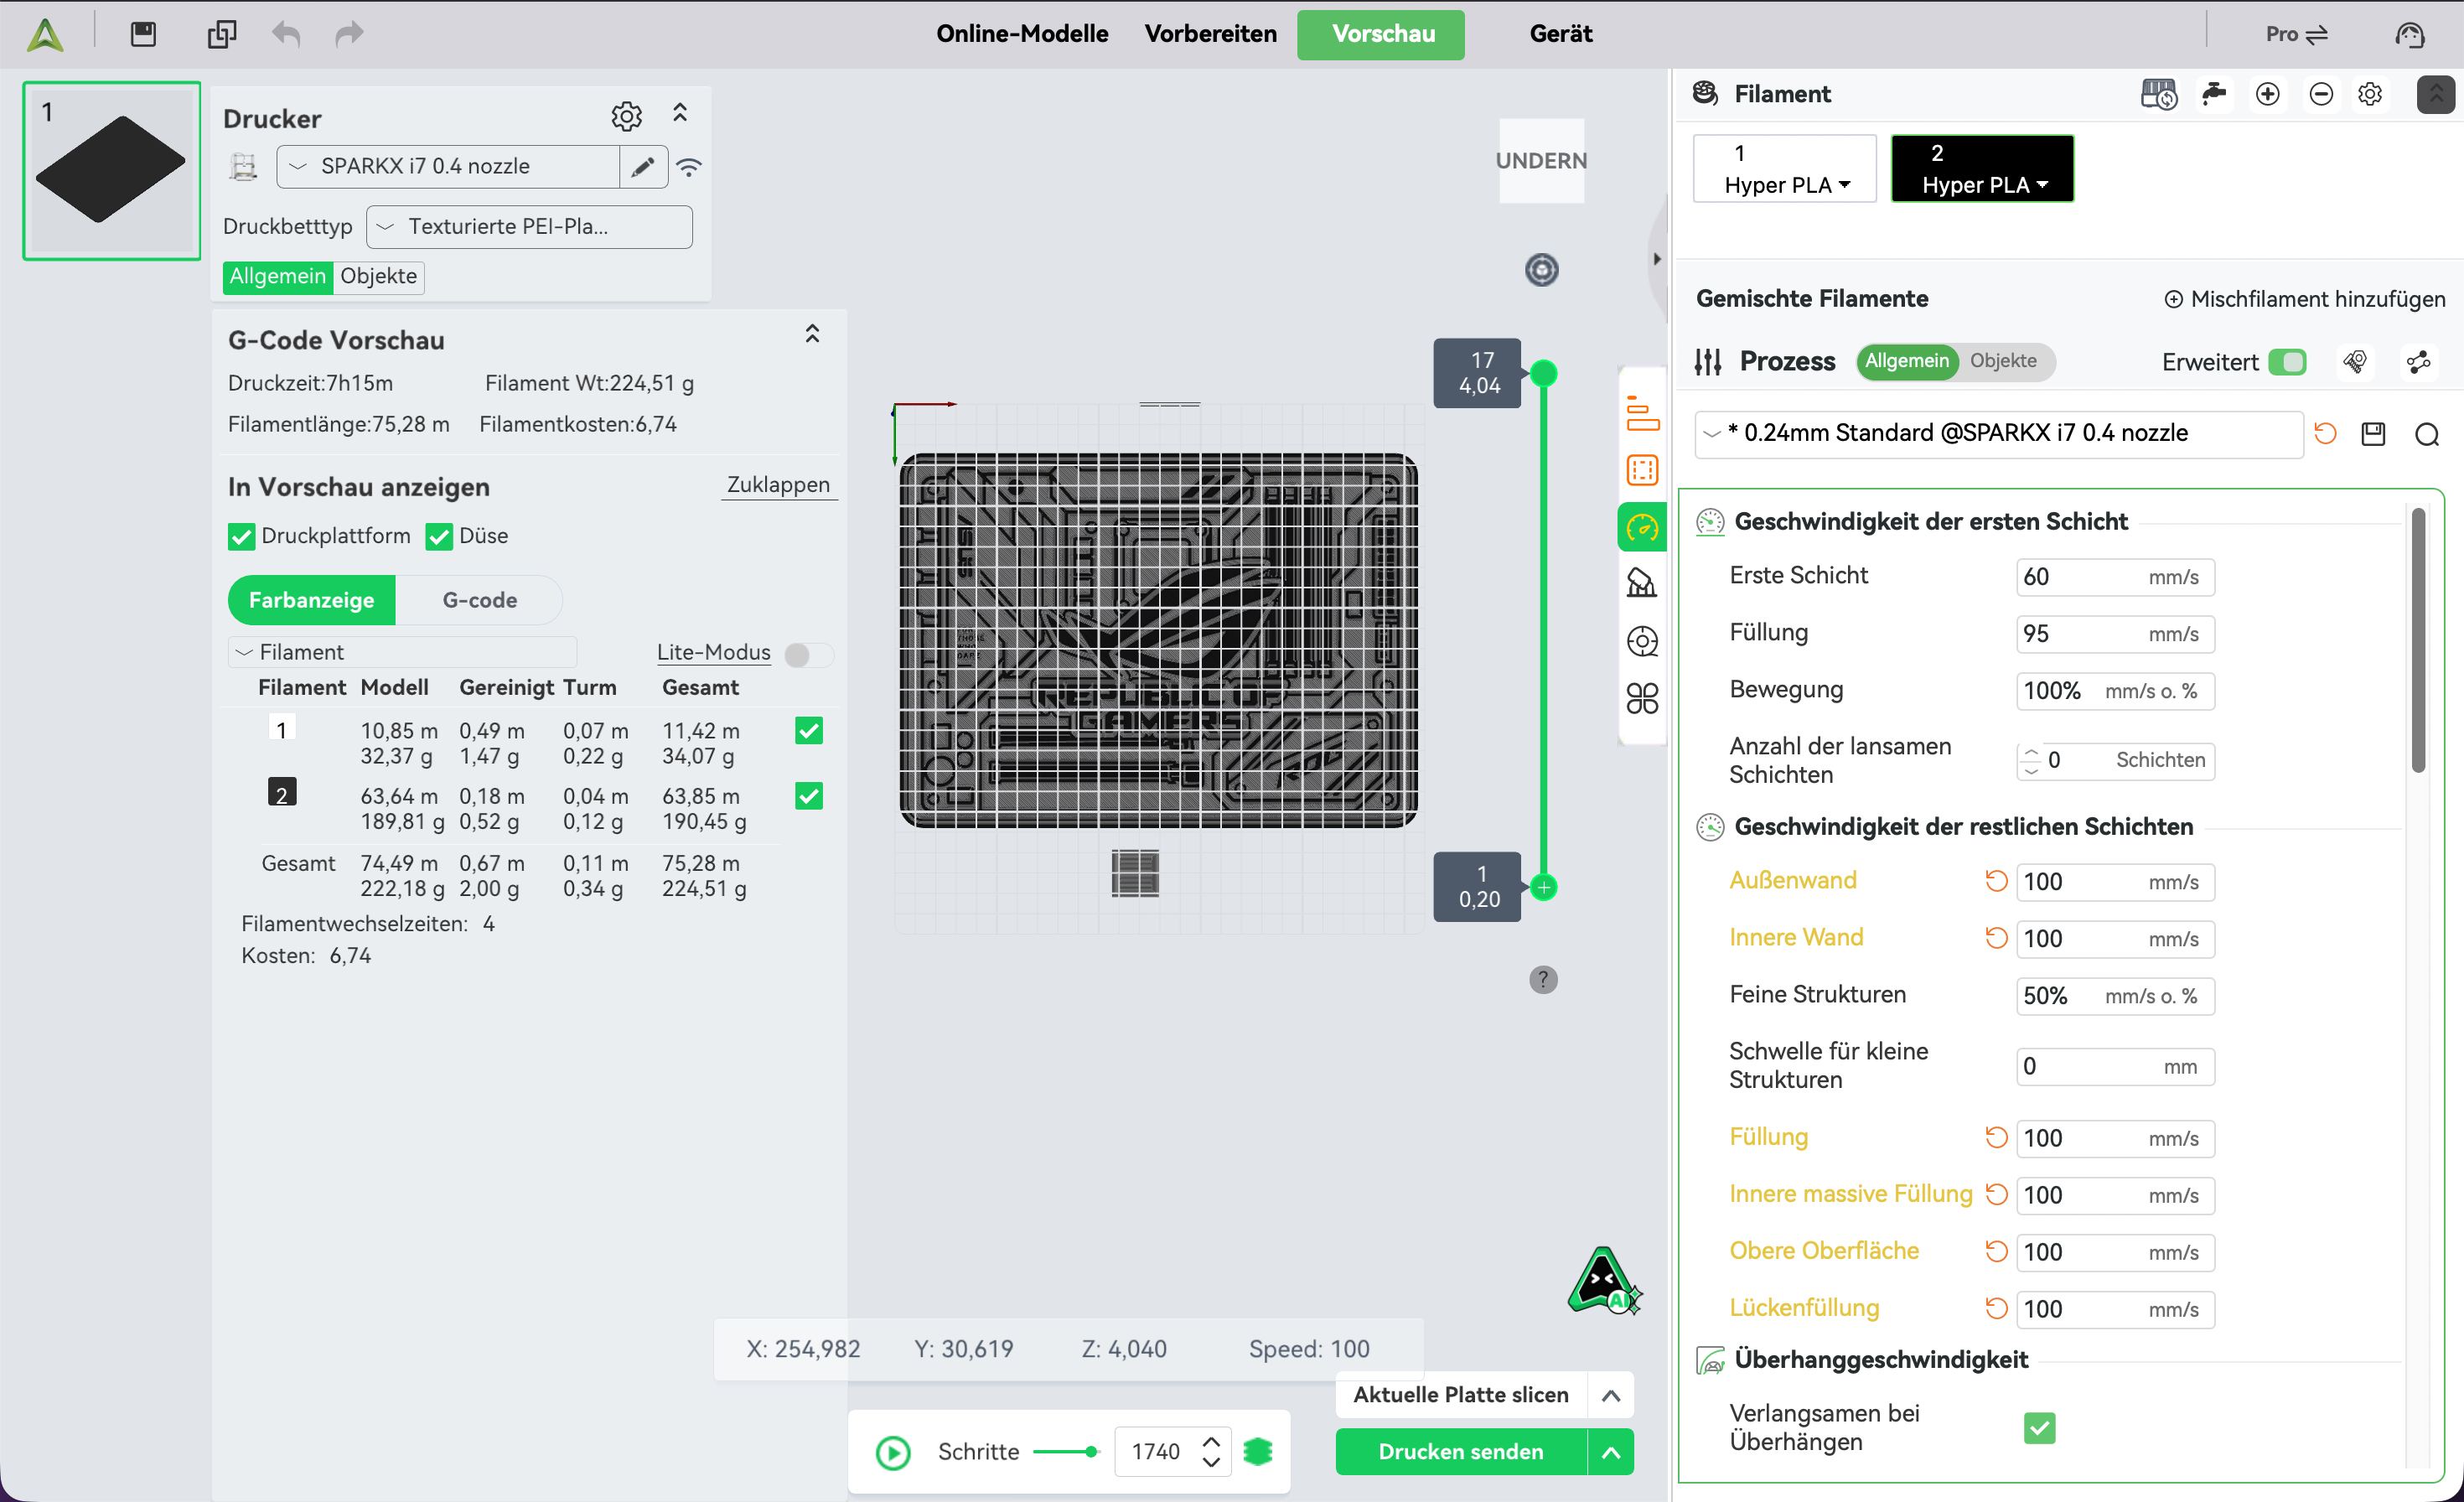Screen dimensions: 2464x1502
Task: Uncheck Verlangsamen bei Überhängen
Action: click(x=2039, y=1428)
